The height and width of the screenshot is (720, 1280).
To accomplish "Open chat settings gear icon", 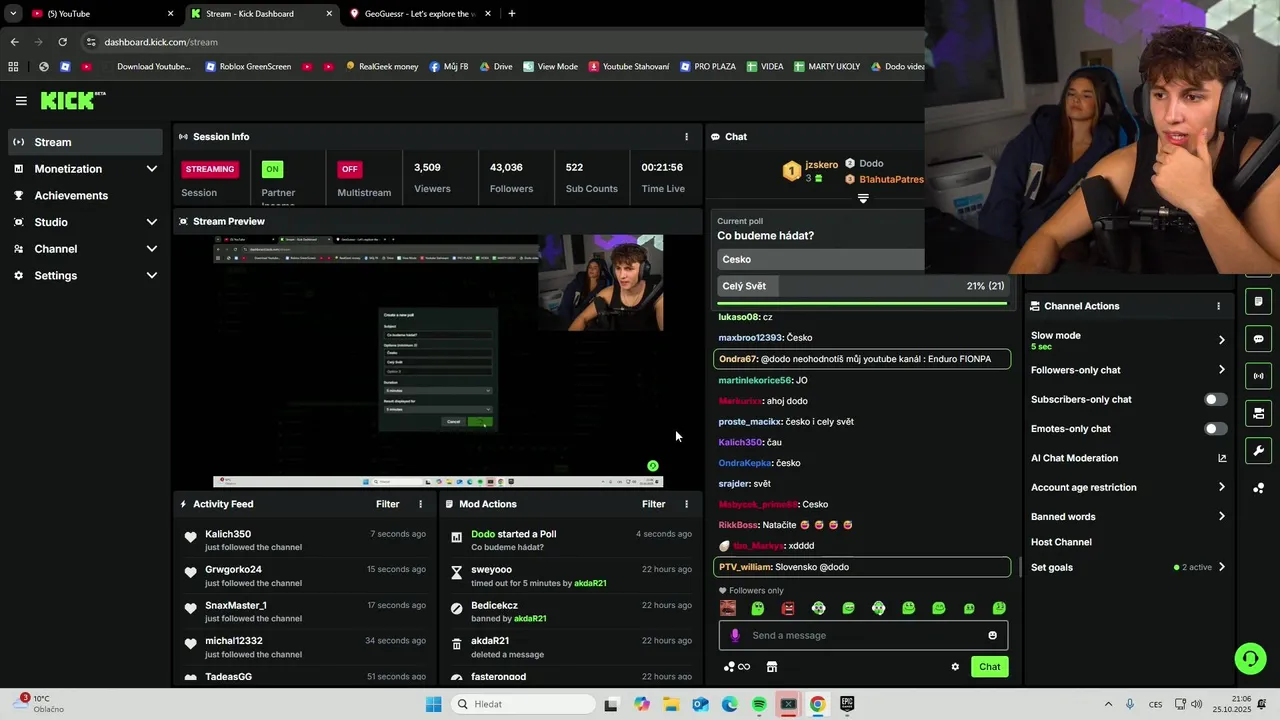I will (955, 667).
